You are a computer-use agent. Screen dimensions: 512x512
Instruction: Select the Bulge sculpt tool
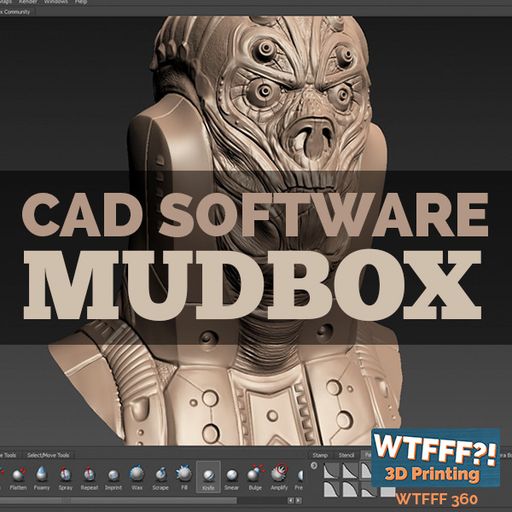click(255, 478)
